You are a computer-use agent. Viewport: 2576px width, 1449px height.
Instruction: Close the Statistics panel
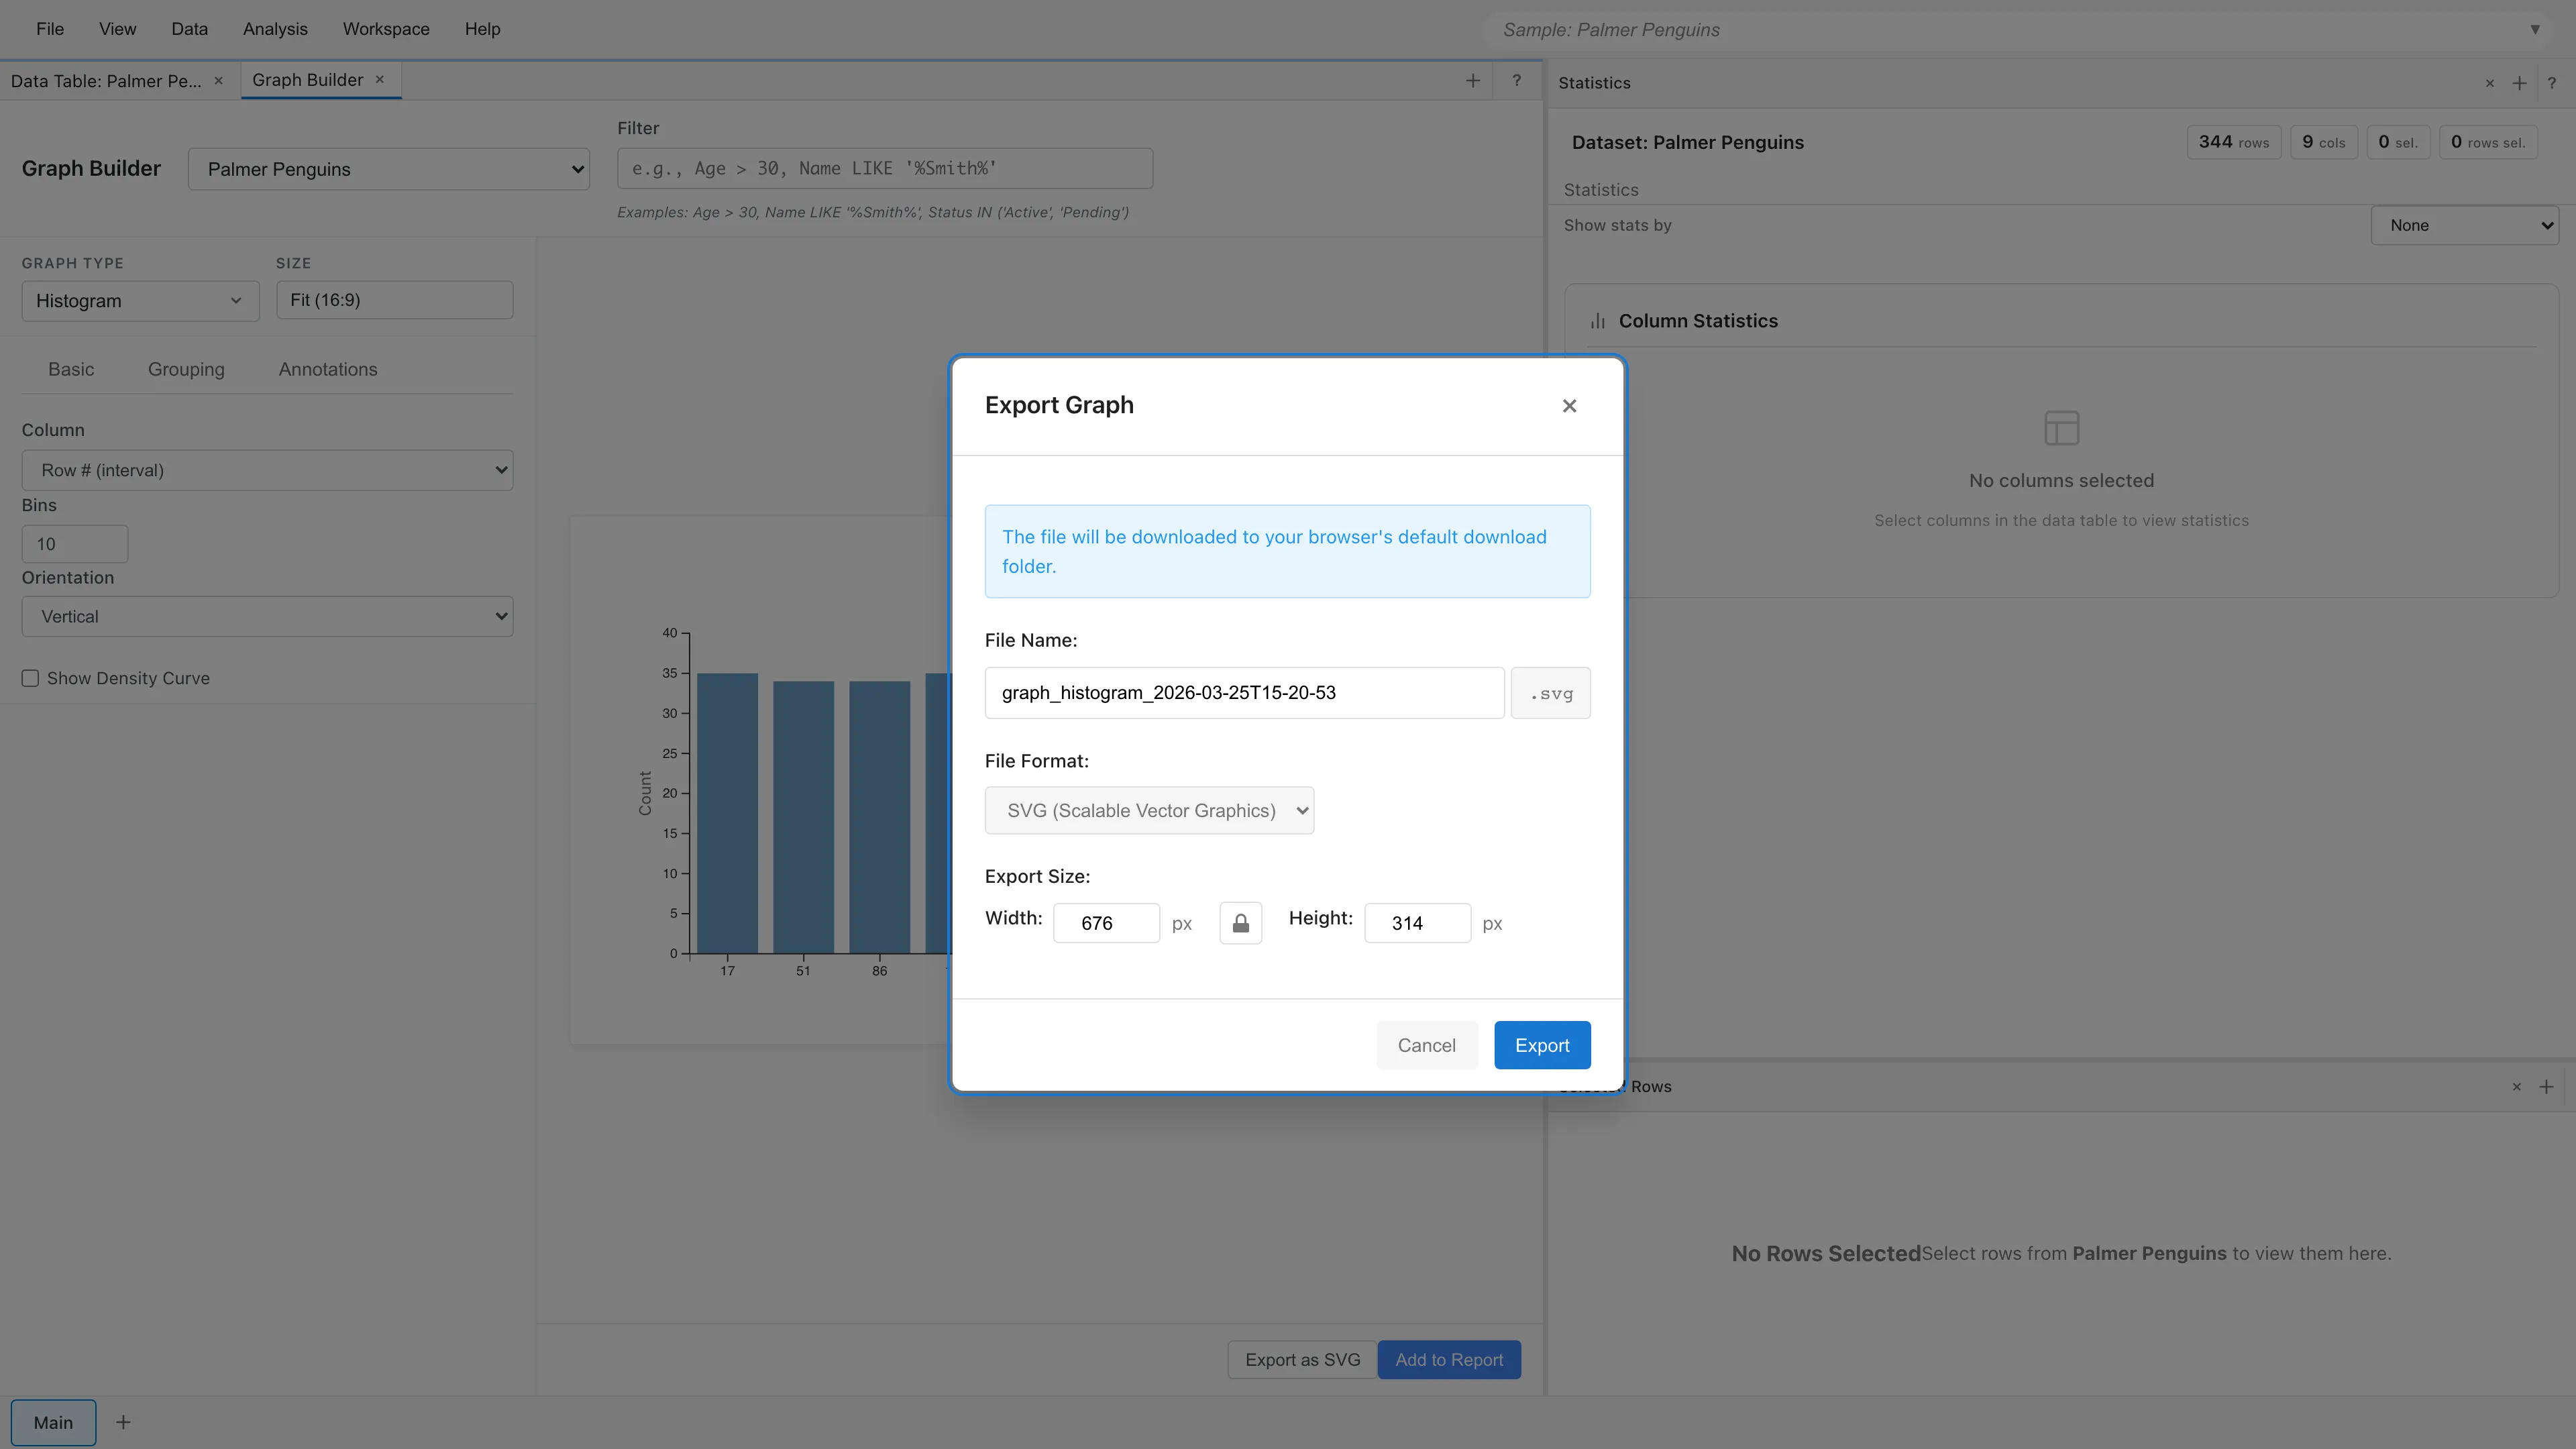point(2490,84)
